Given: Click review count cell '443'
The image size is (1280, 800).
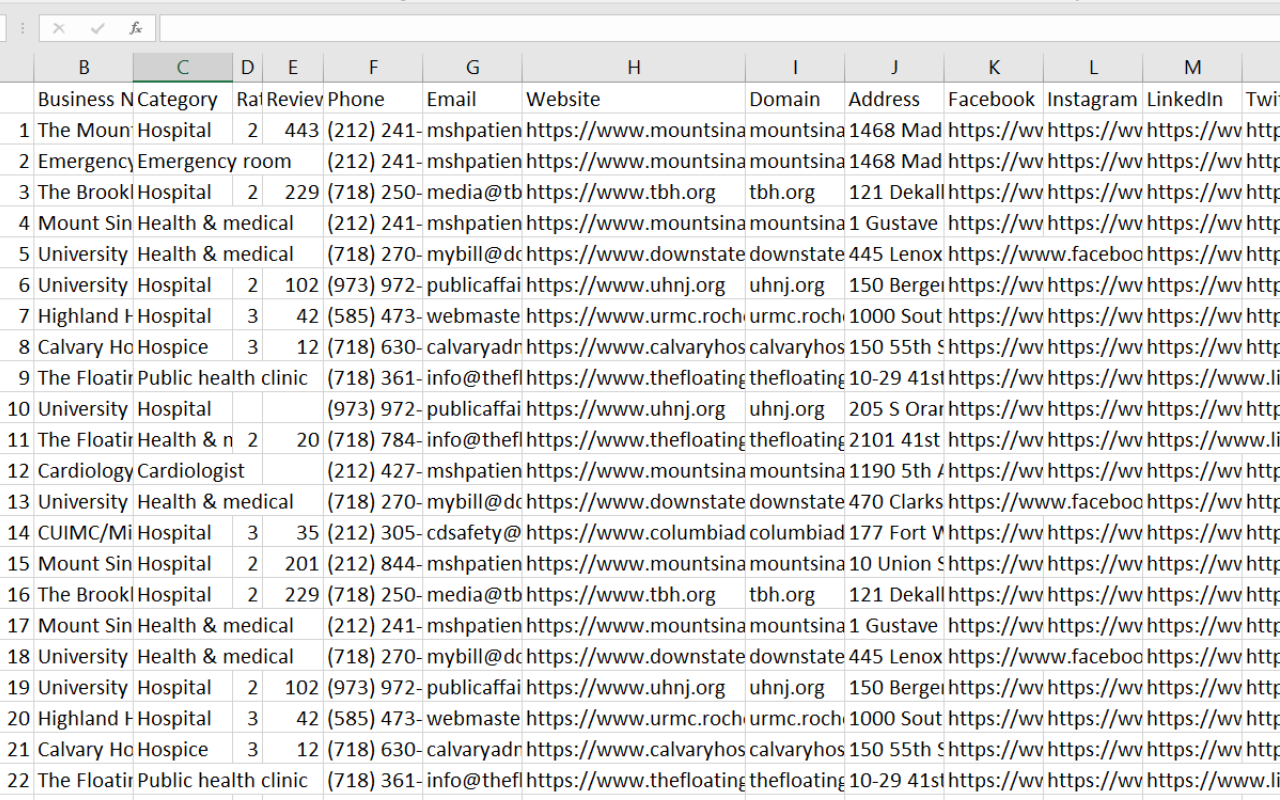Looking at the screenshot, I should (x=293, y=130).
